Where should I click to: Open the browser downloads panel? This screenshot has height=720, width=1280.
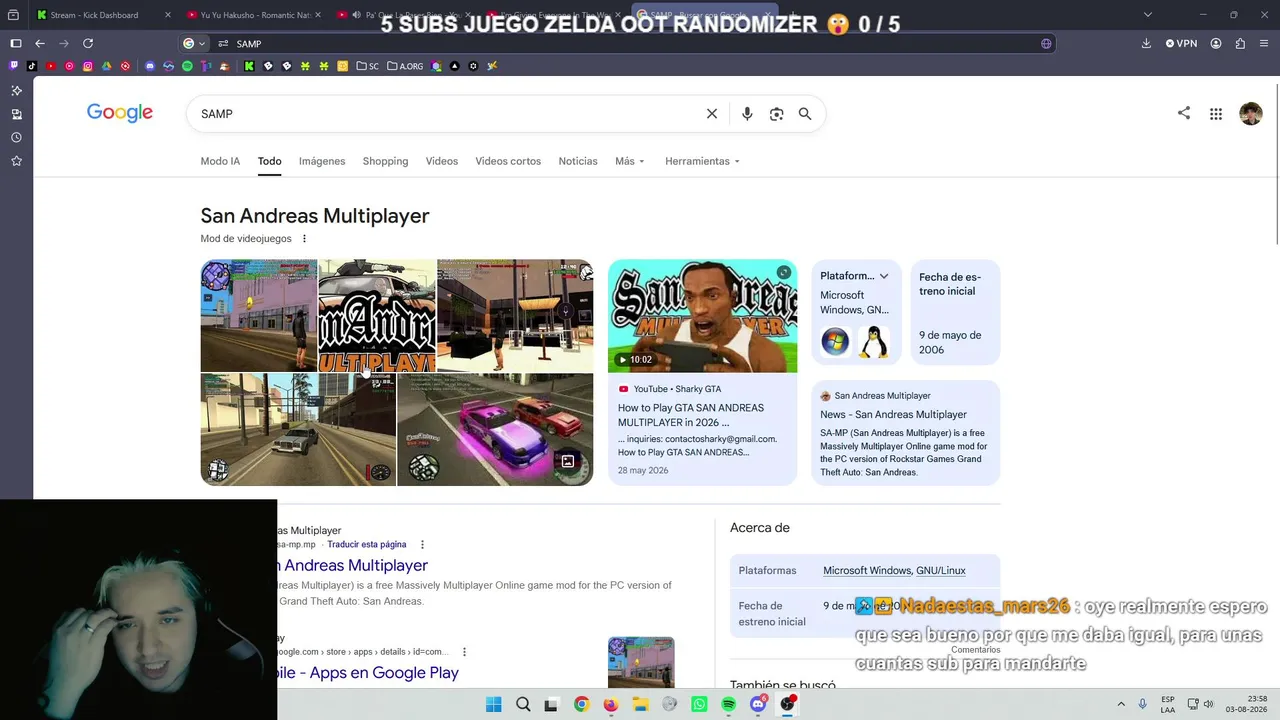(x=1147, y=44)
